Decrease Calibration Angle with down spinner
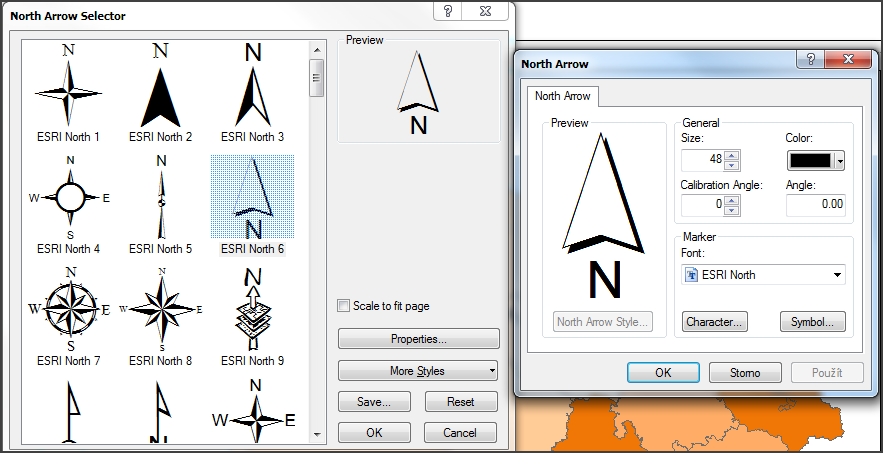 (732, 210)
